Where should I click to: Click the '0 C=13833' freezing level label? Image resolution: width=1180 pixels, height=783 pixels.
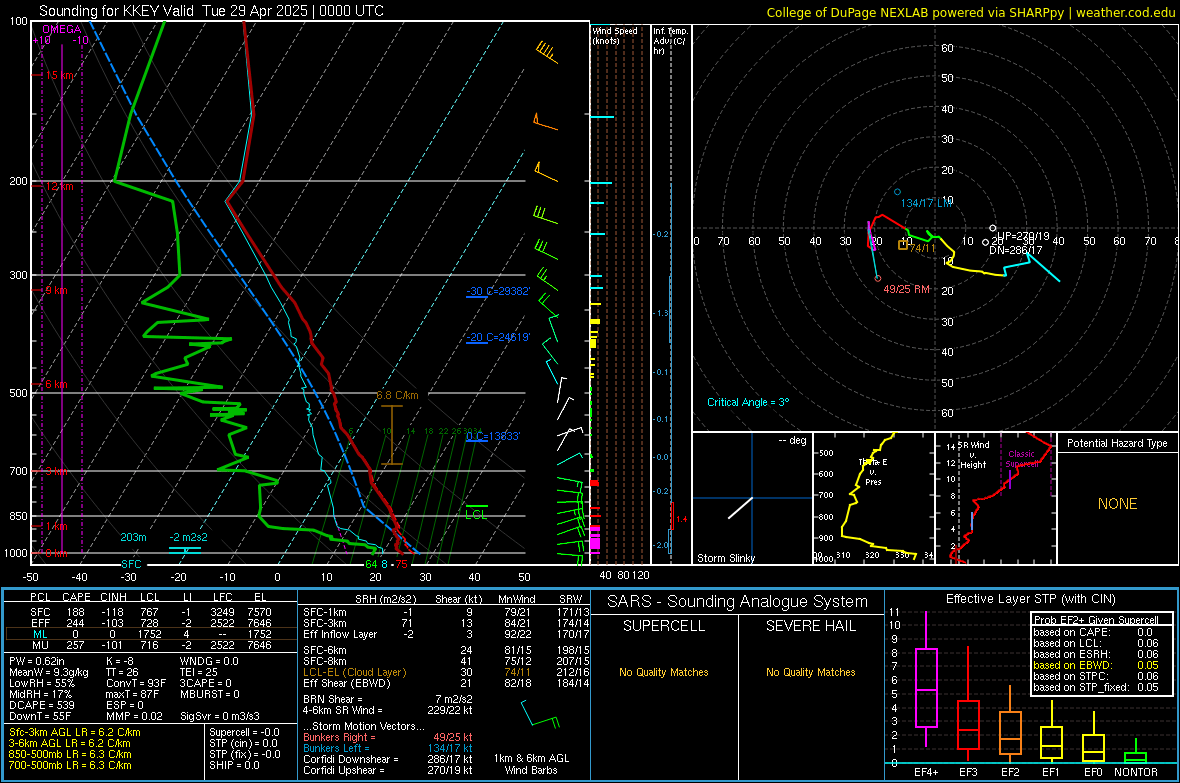pyautogui.click(x=493, y=436)
